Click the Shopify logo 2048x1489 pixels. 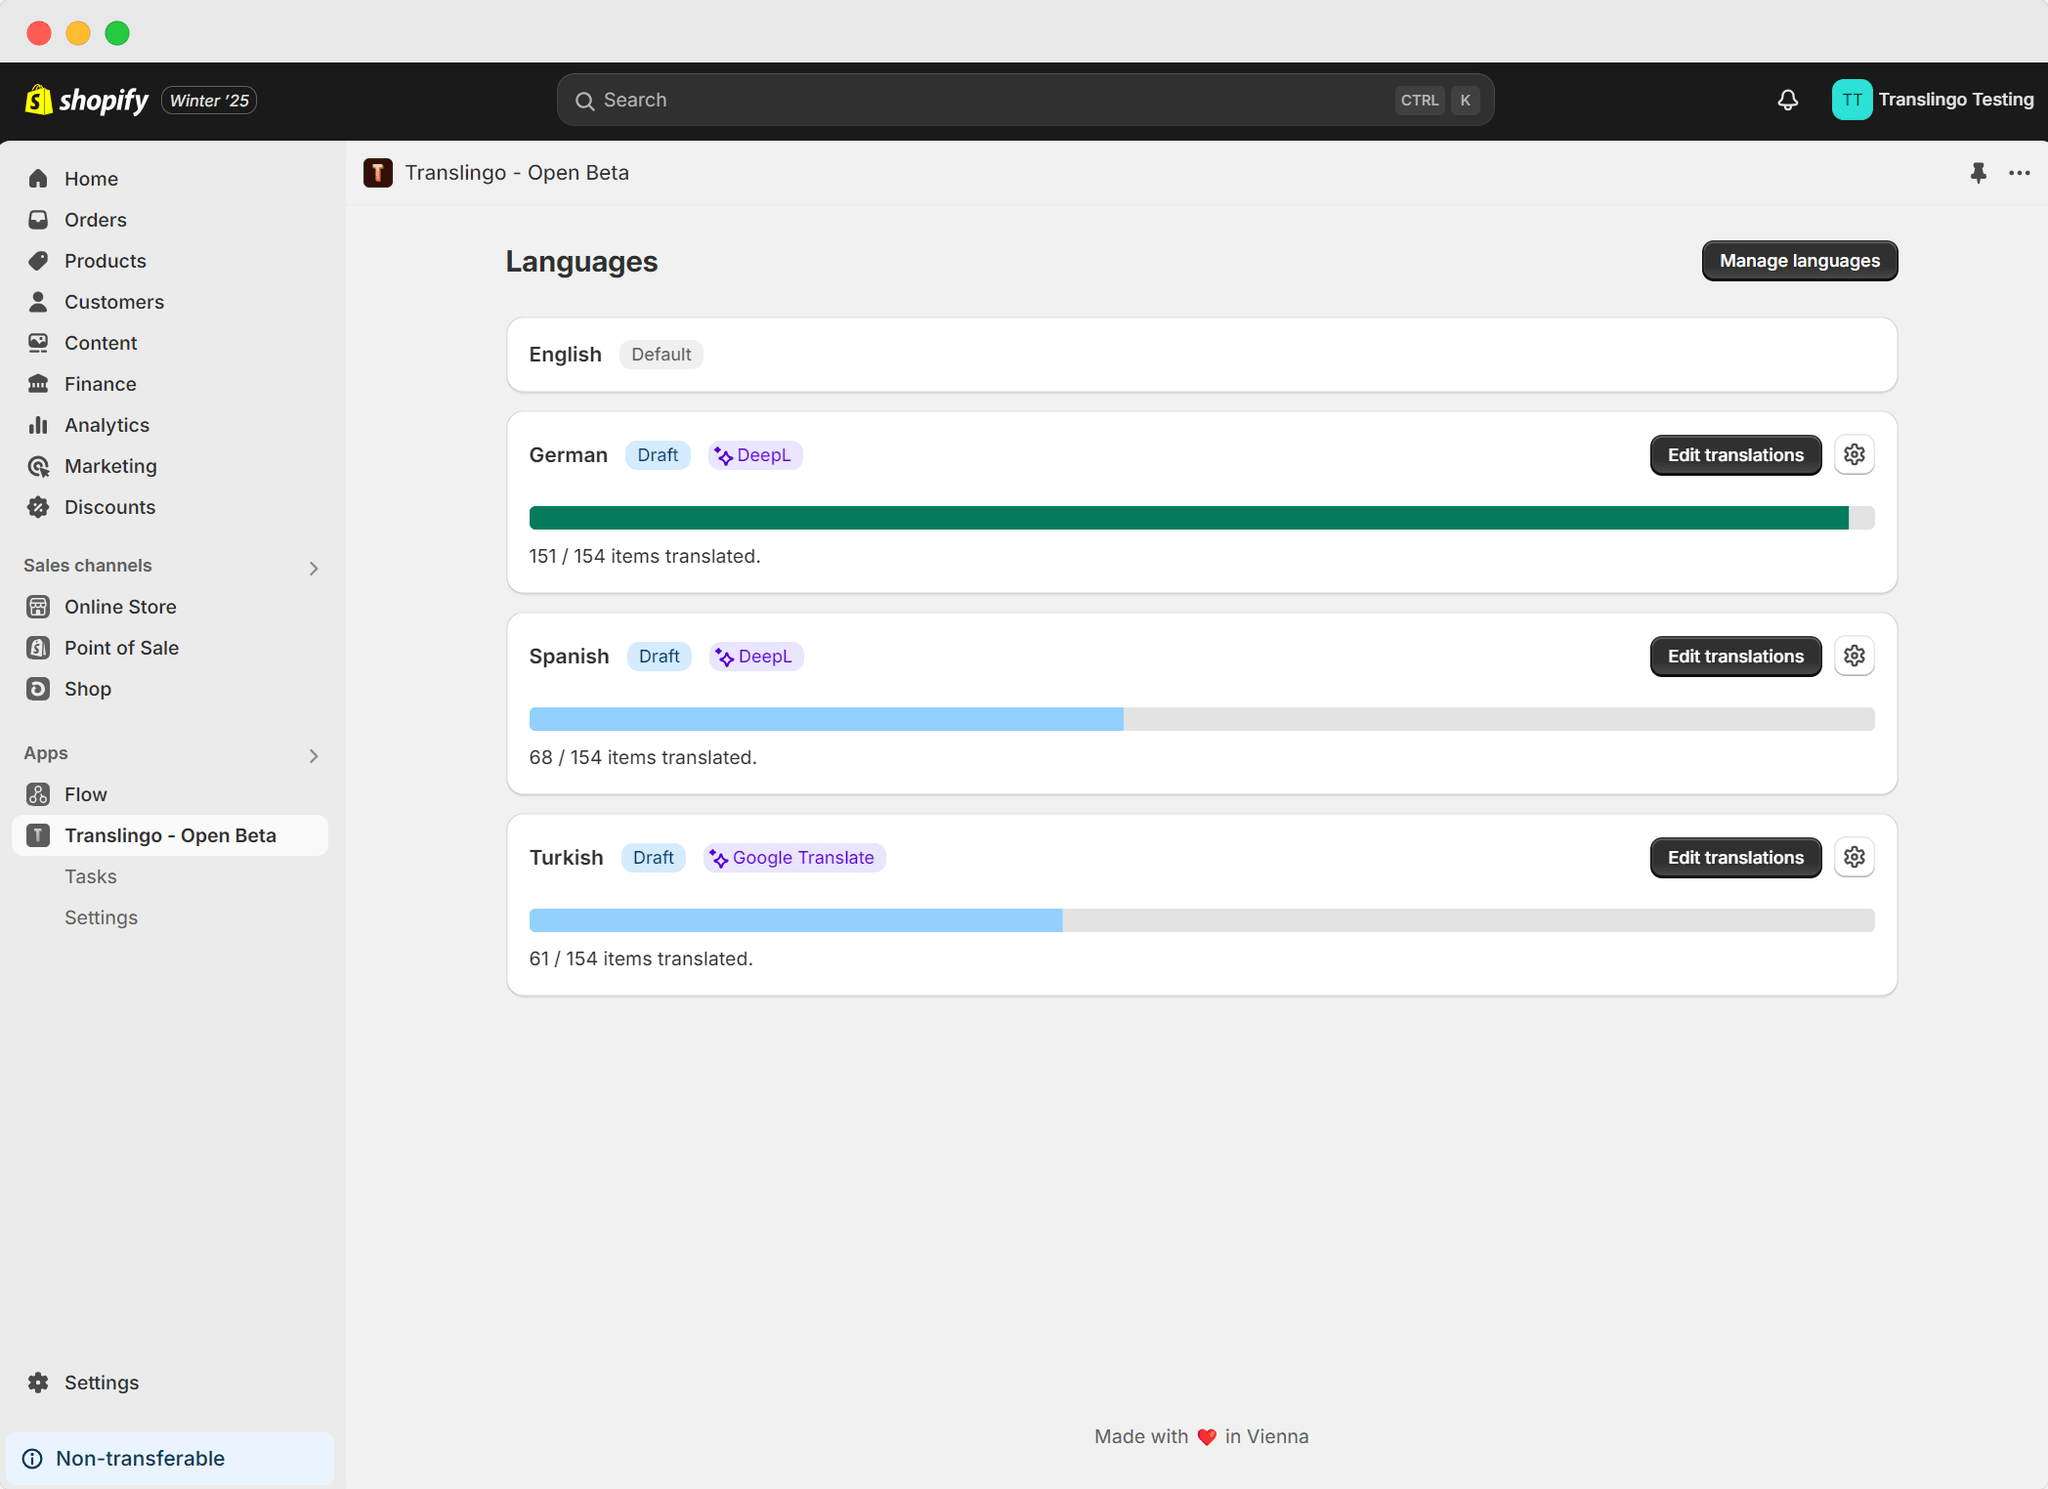[x=86, y=100]
